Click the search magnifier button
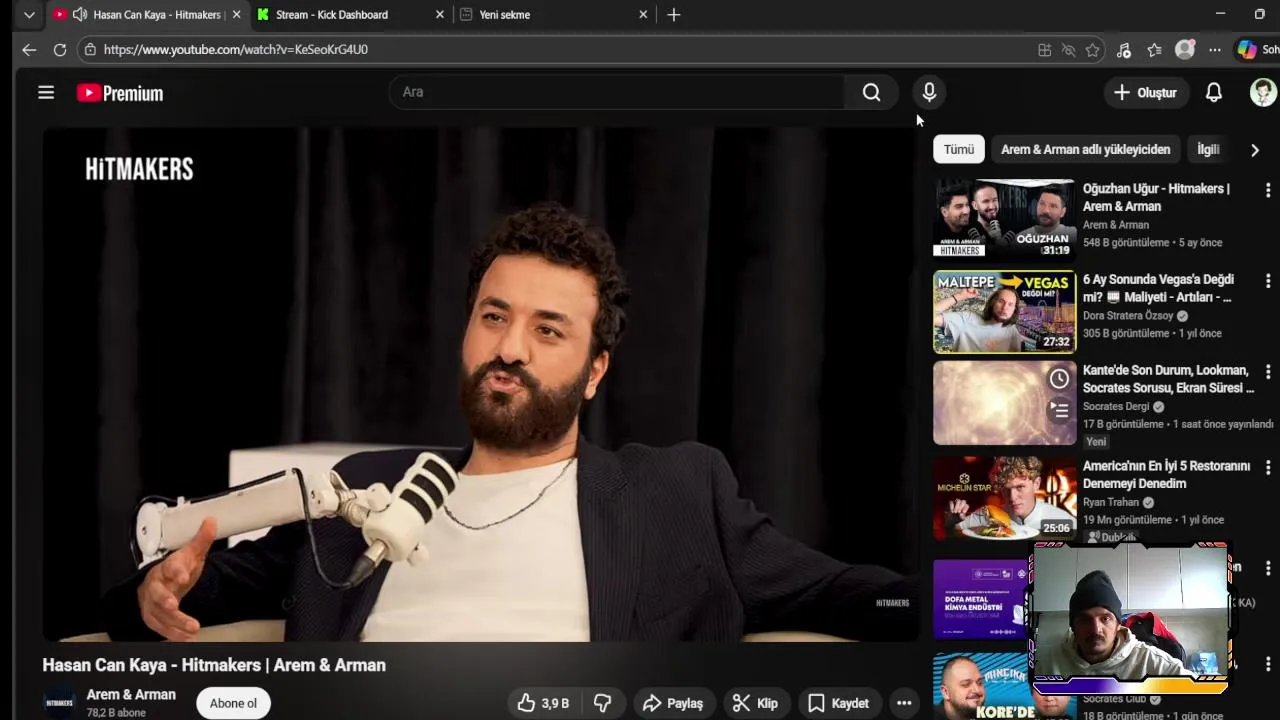Screen dimensions: 1280x720 pyautogui.click(x=871, y=92)
